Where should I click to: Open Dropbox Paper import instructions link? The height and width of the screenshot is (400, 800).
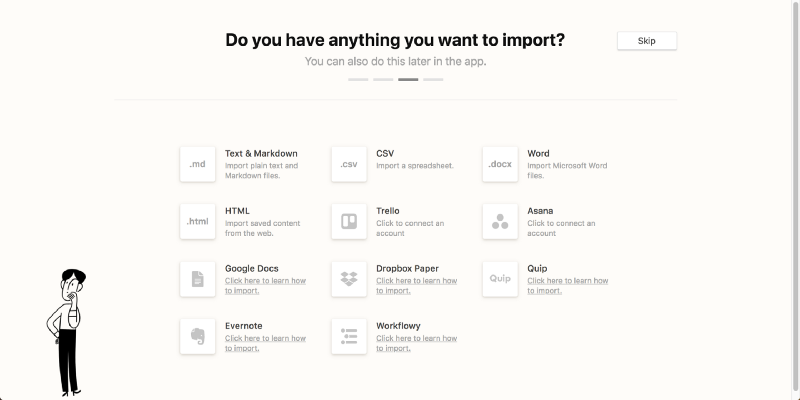point(416,286)
